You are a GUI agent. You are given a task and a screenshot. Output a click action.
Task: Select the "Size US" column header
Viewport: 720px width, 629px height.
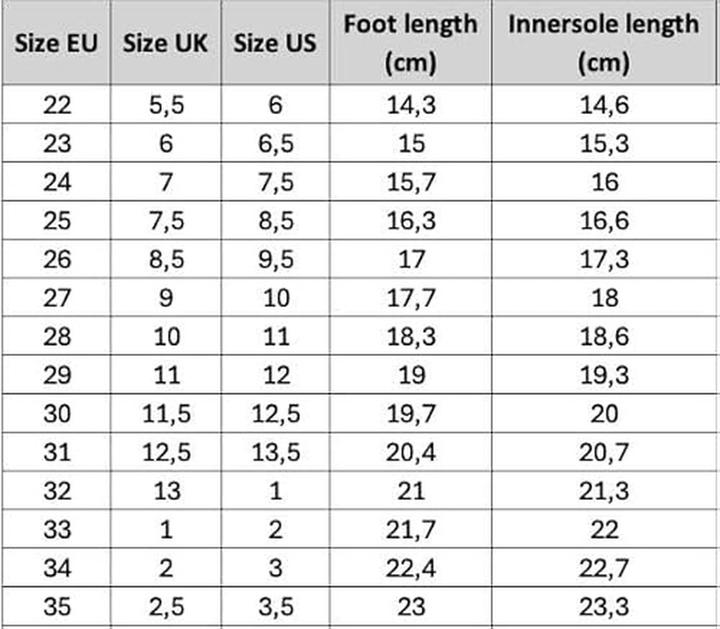[x=275, y=45]
